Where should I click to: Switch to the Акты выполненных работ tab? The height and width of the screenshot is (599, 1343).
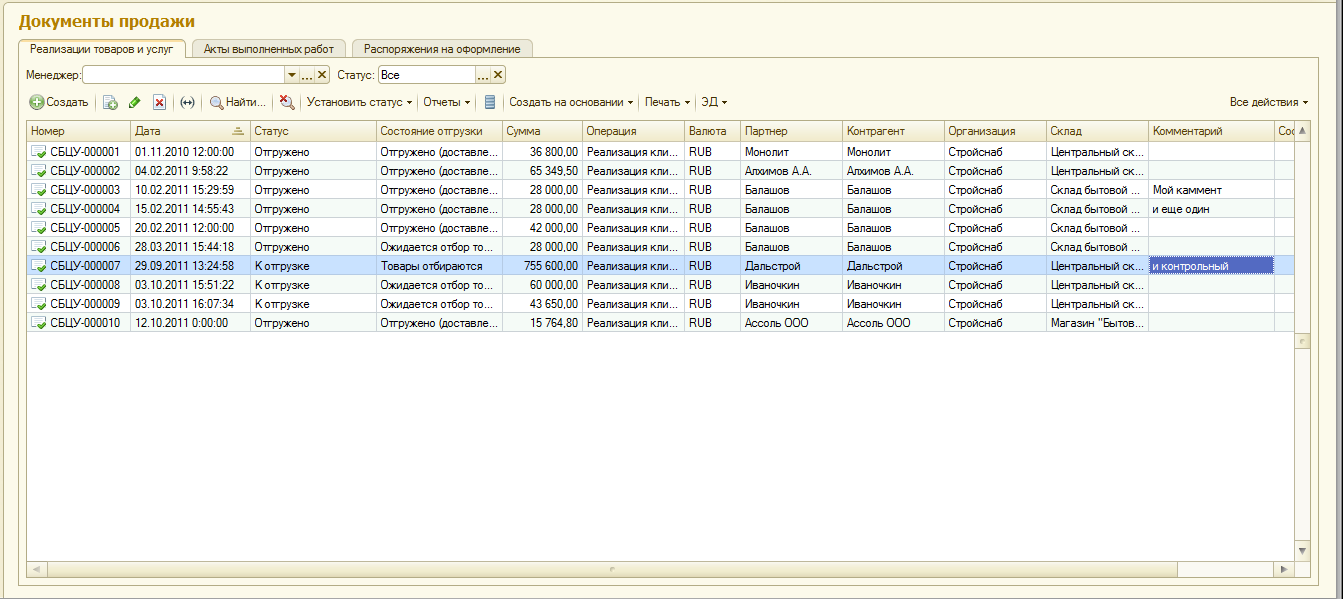click(269, 48)
